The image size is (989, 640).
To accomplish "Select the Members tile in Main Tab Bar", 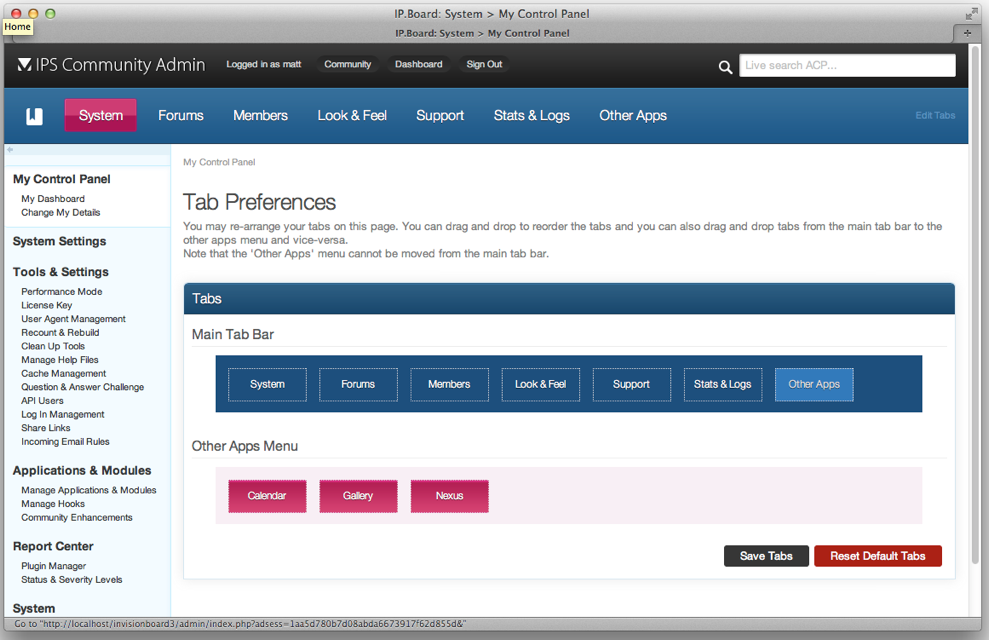I will point(449,385).
